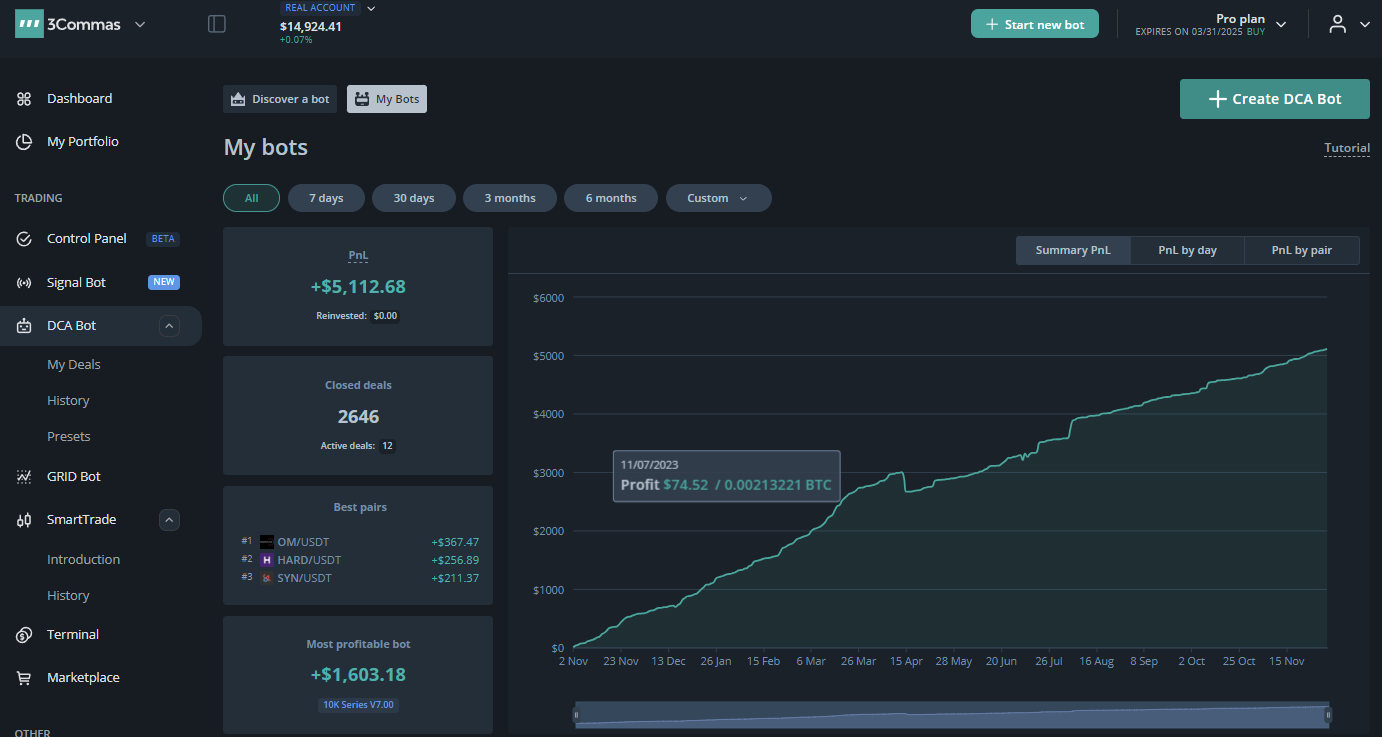The image size is (1382, 737).
Task: Select the 3 months filter
Action: 510,198
